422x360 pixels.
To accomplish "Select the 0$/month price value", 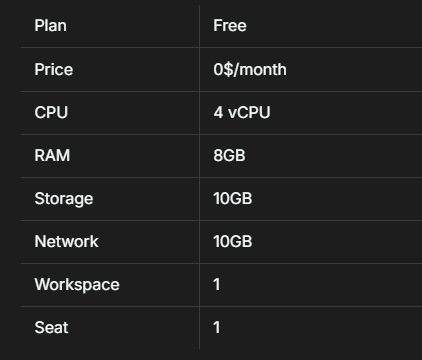I will [250, 69].
